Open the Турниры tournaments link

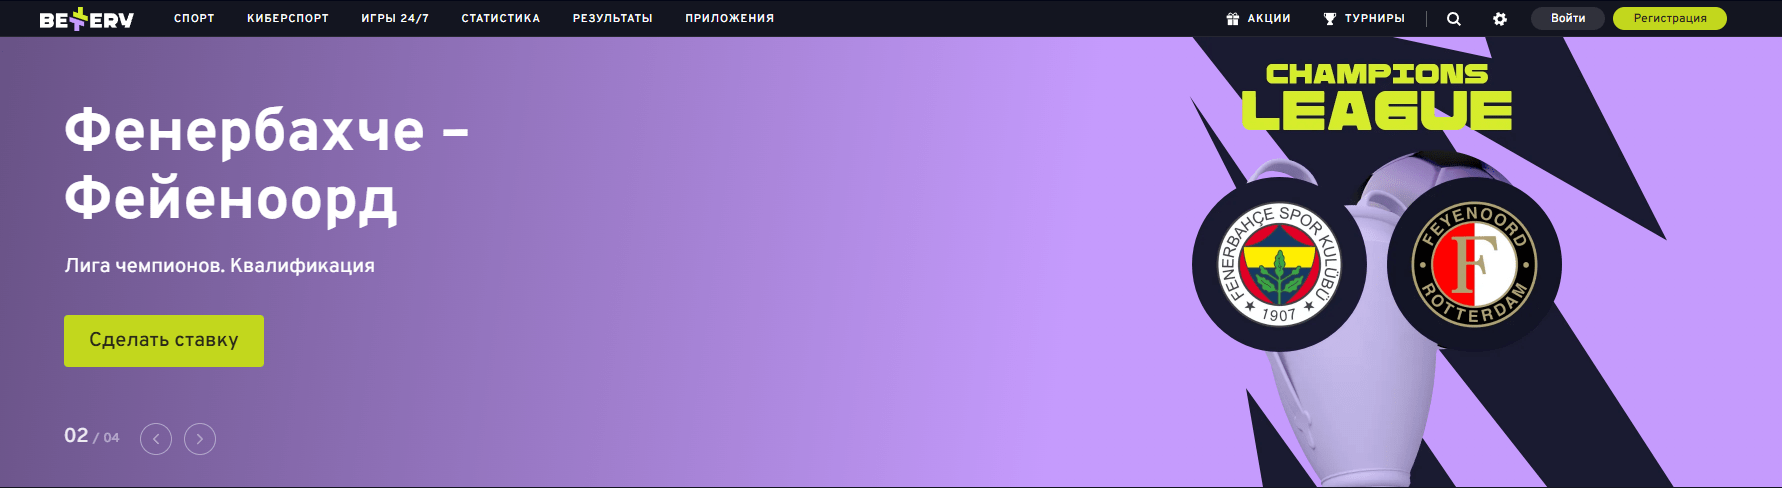point(1375,18)
